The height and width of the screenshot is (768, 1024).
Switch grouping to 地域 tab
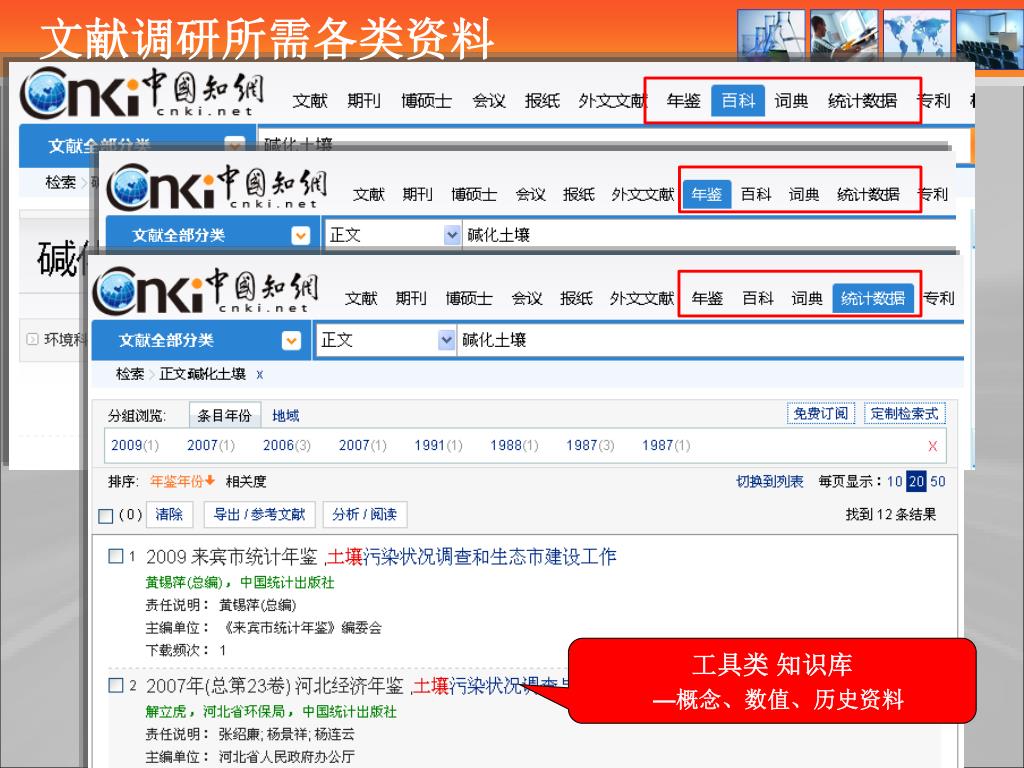pos(285,416)
